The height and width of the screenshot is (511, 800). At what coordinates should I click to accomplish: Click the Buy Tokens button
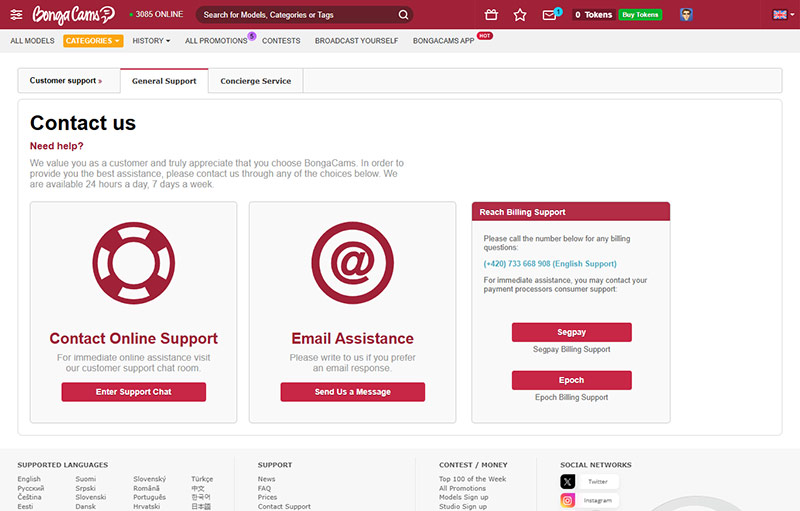(640, 15)
